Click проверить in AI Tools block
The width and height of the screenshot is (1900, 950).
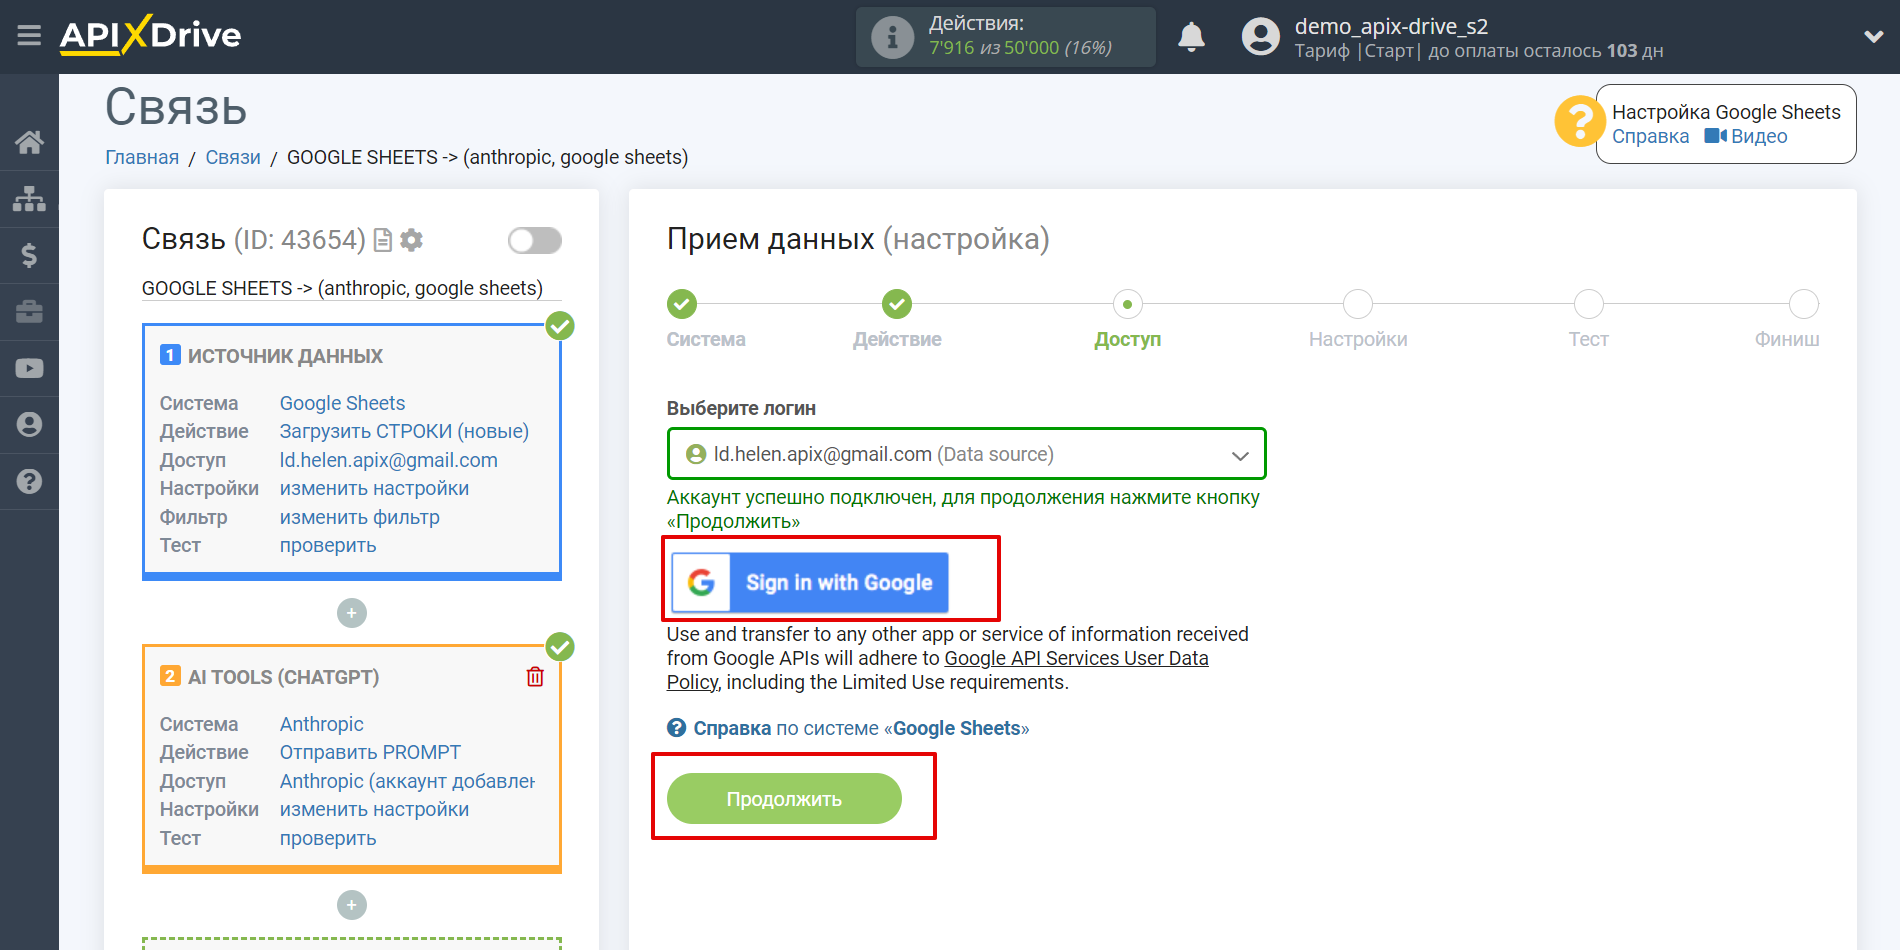click(x=328, y=838)
